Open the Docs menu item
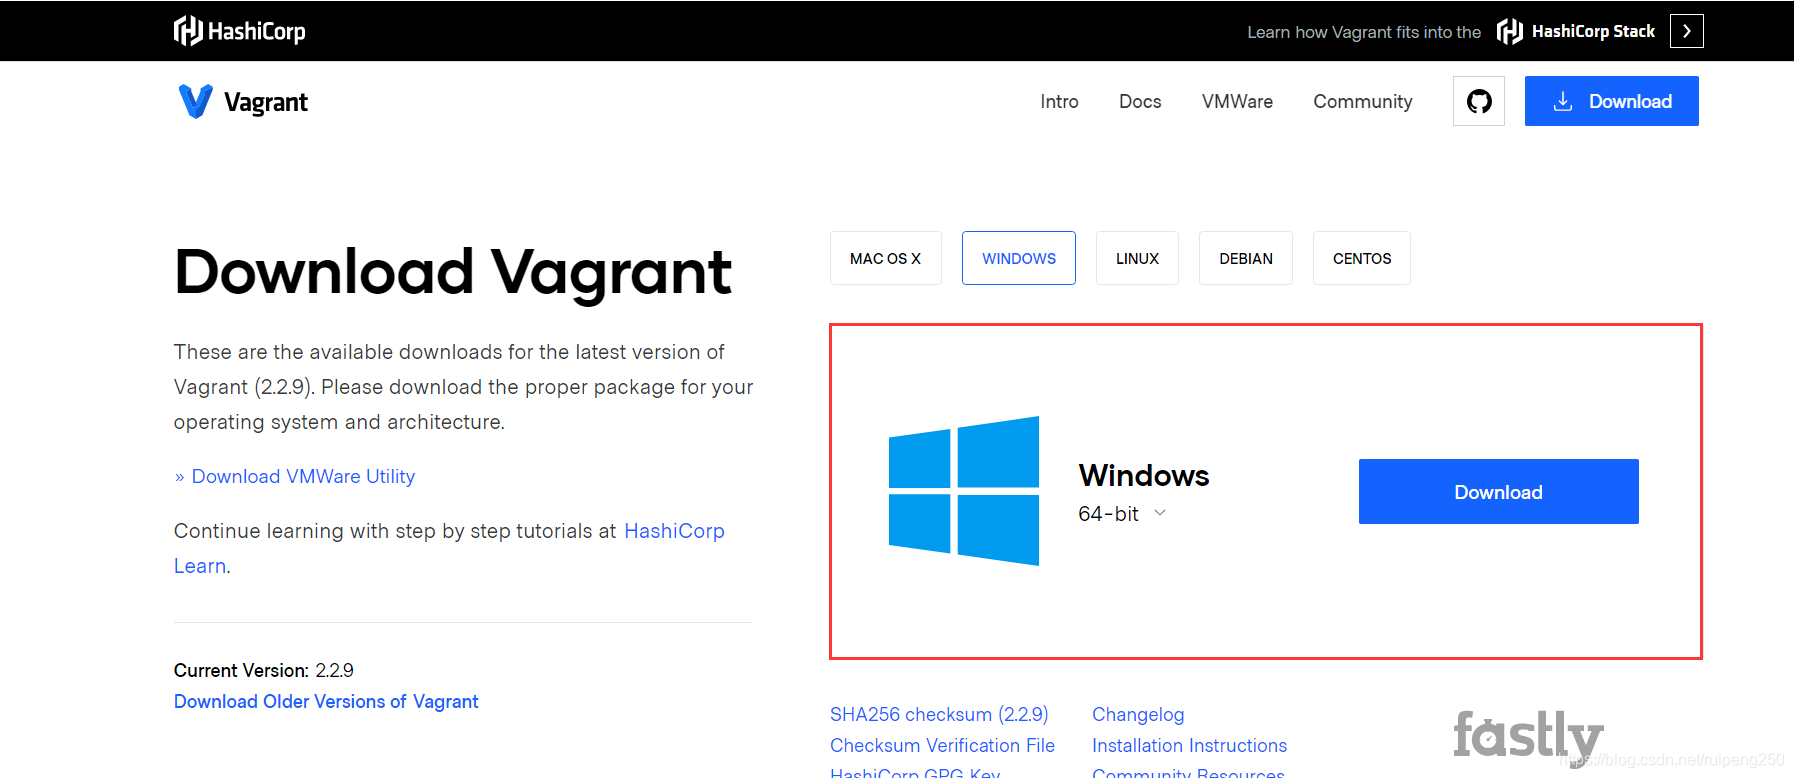The image size is (1794, 778). point(1140,101)
